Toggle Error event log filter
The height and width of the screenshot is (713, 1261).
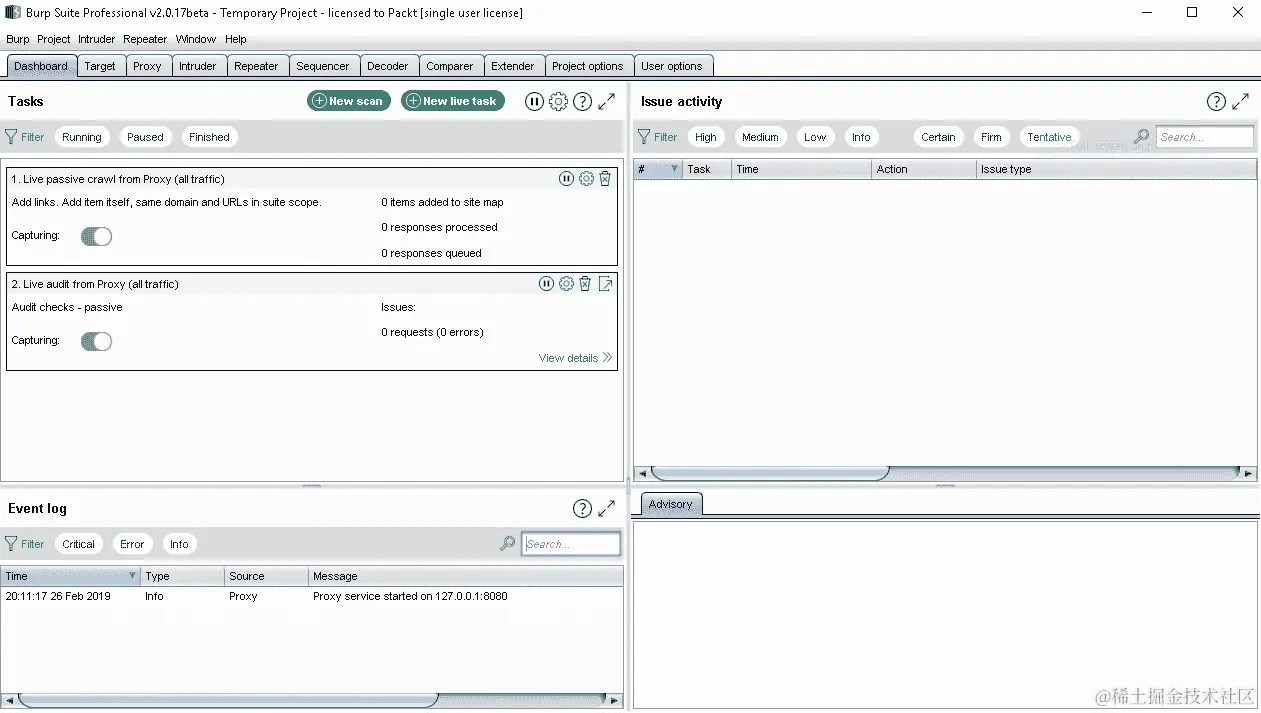pos(132,544)
